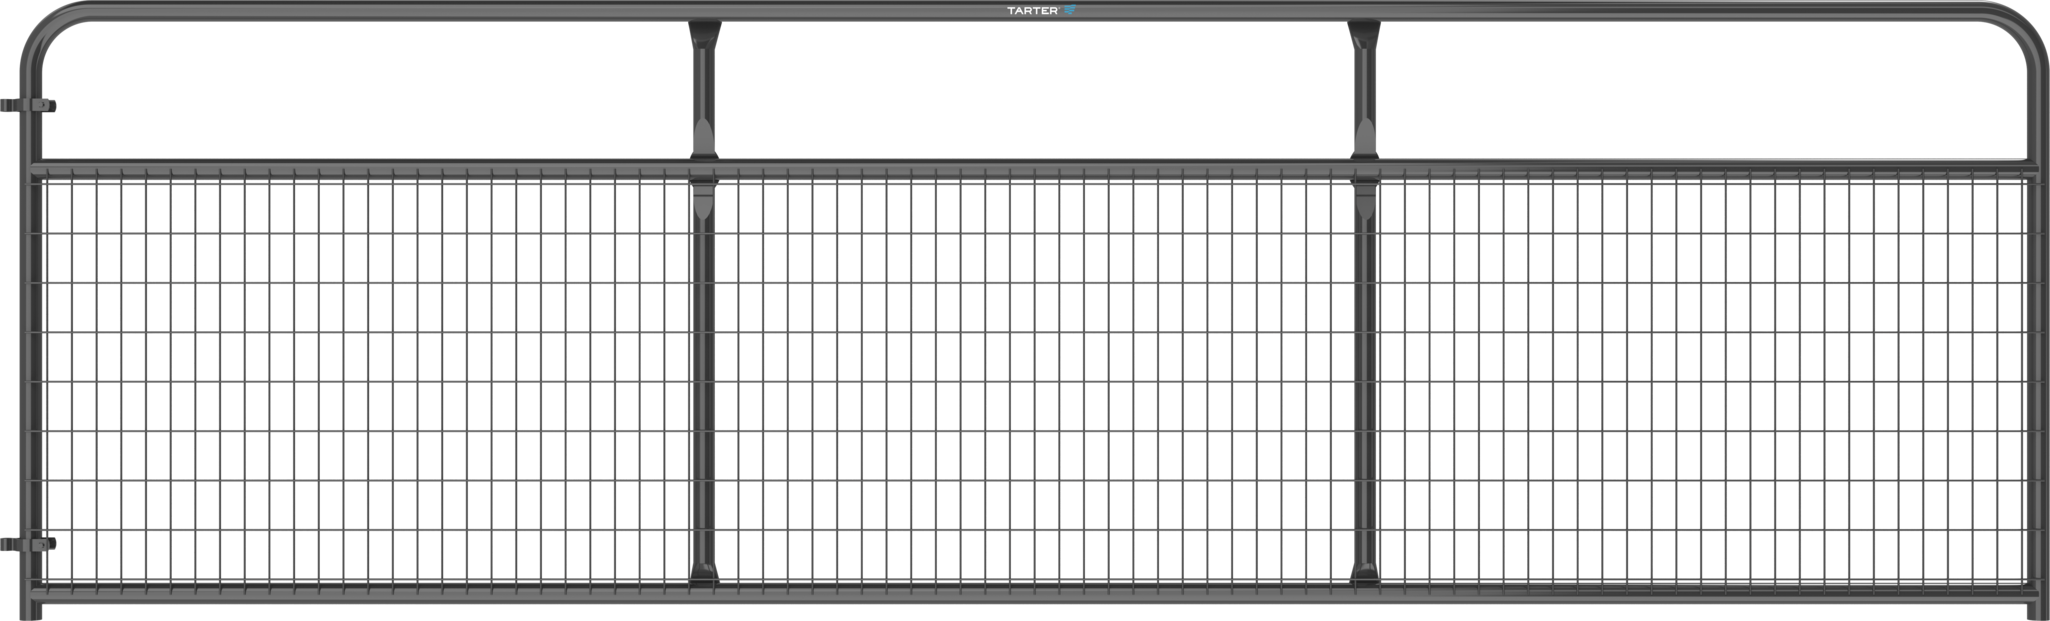Click the left vertical brace above the mesh
The width and height of the screenshot is (2050, 621).
click(x=703, y=90)
